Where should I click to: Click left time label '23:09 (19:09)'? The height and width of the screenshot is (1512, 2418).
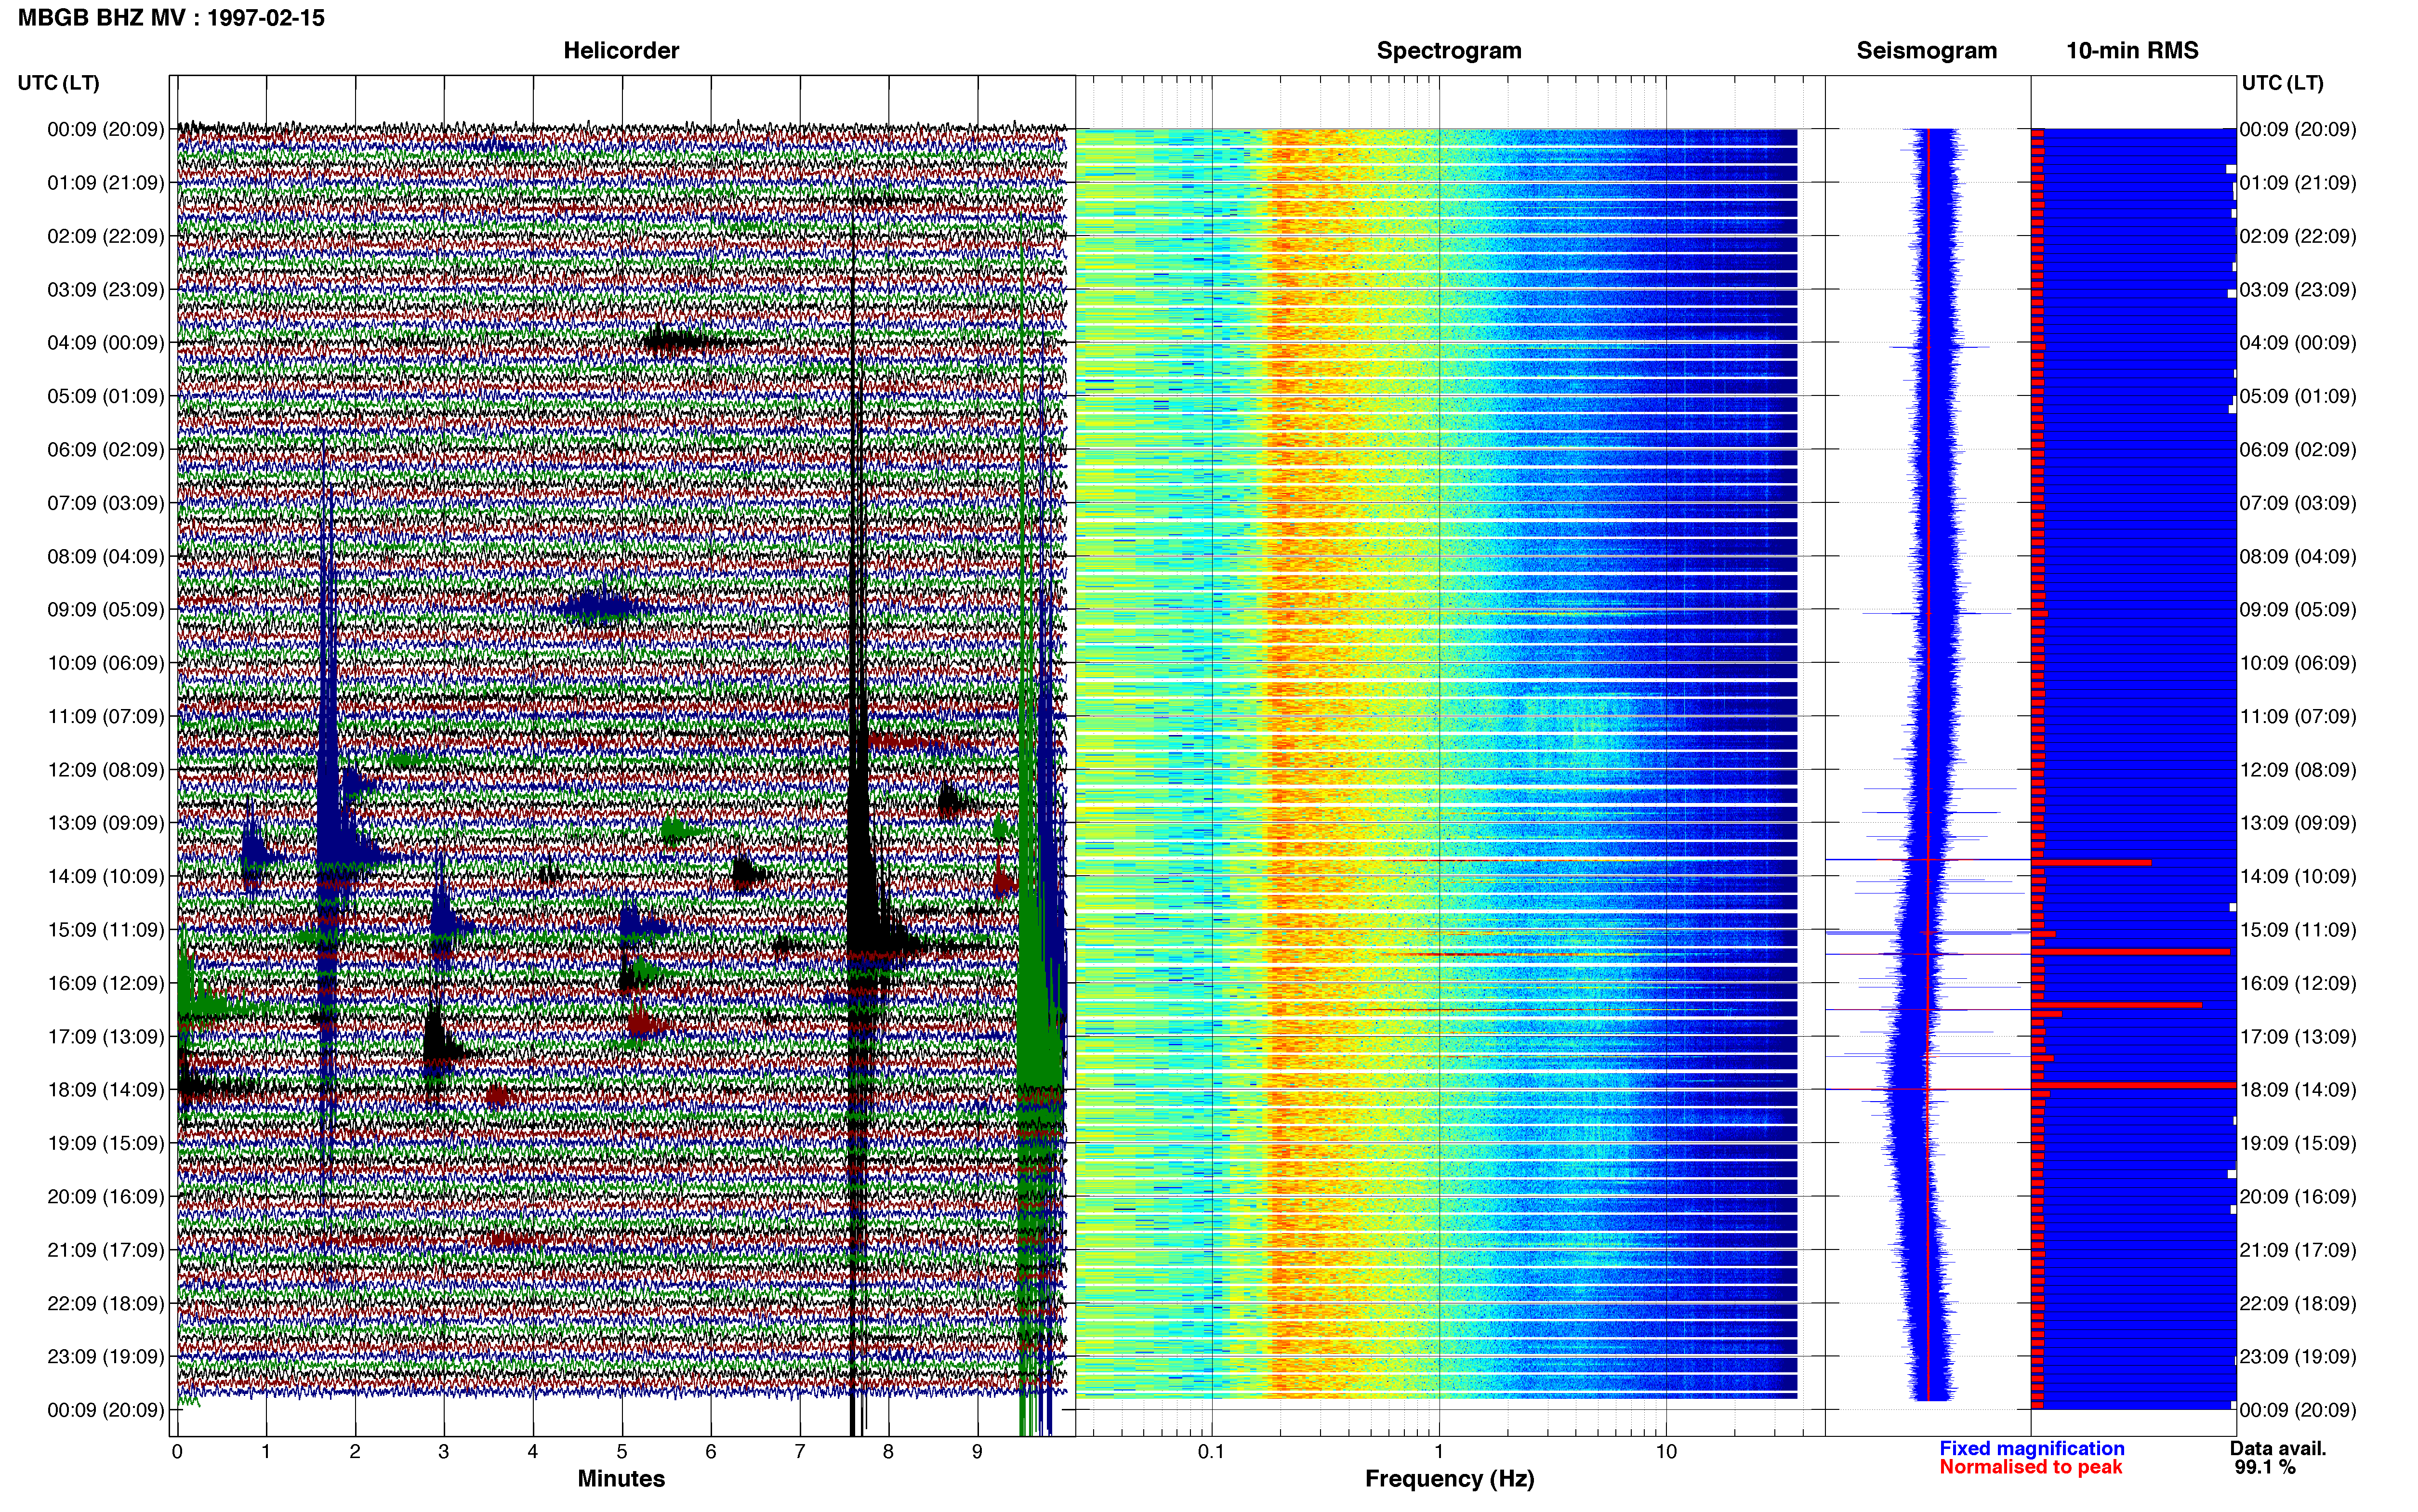(x=106, y=1357)
